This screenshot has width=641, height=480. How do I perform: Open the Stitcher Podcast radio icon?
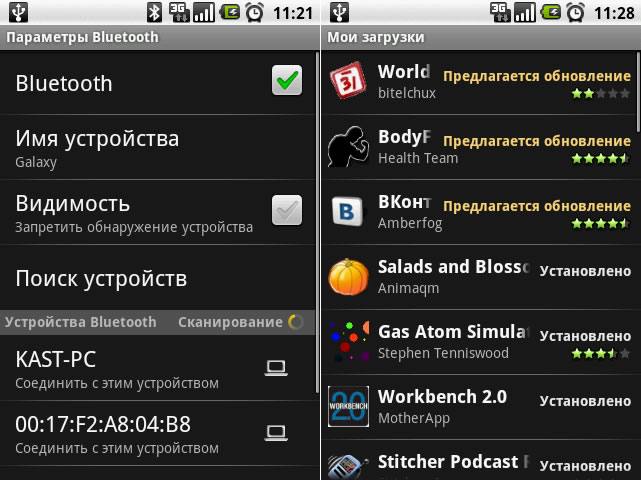[x=348, y=467]
